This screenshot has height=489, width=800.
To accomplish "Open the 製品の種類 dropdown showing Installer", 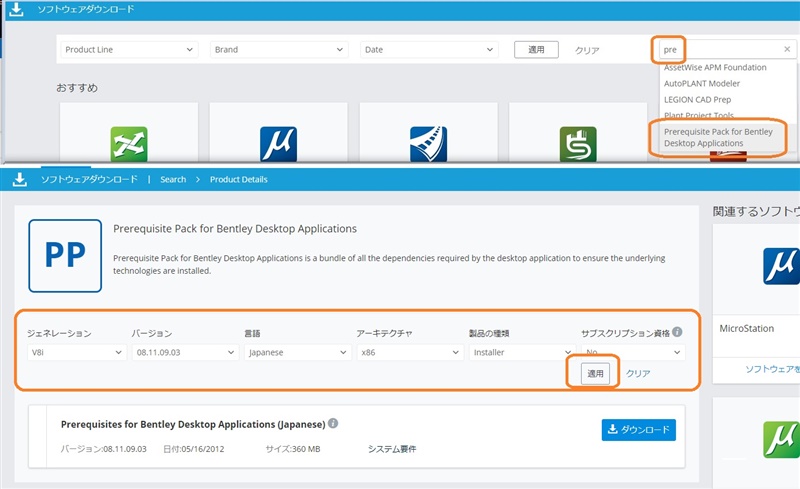I will point(522,352).
